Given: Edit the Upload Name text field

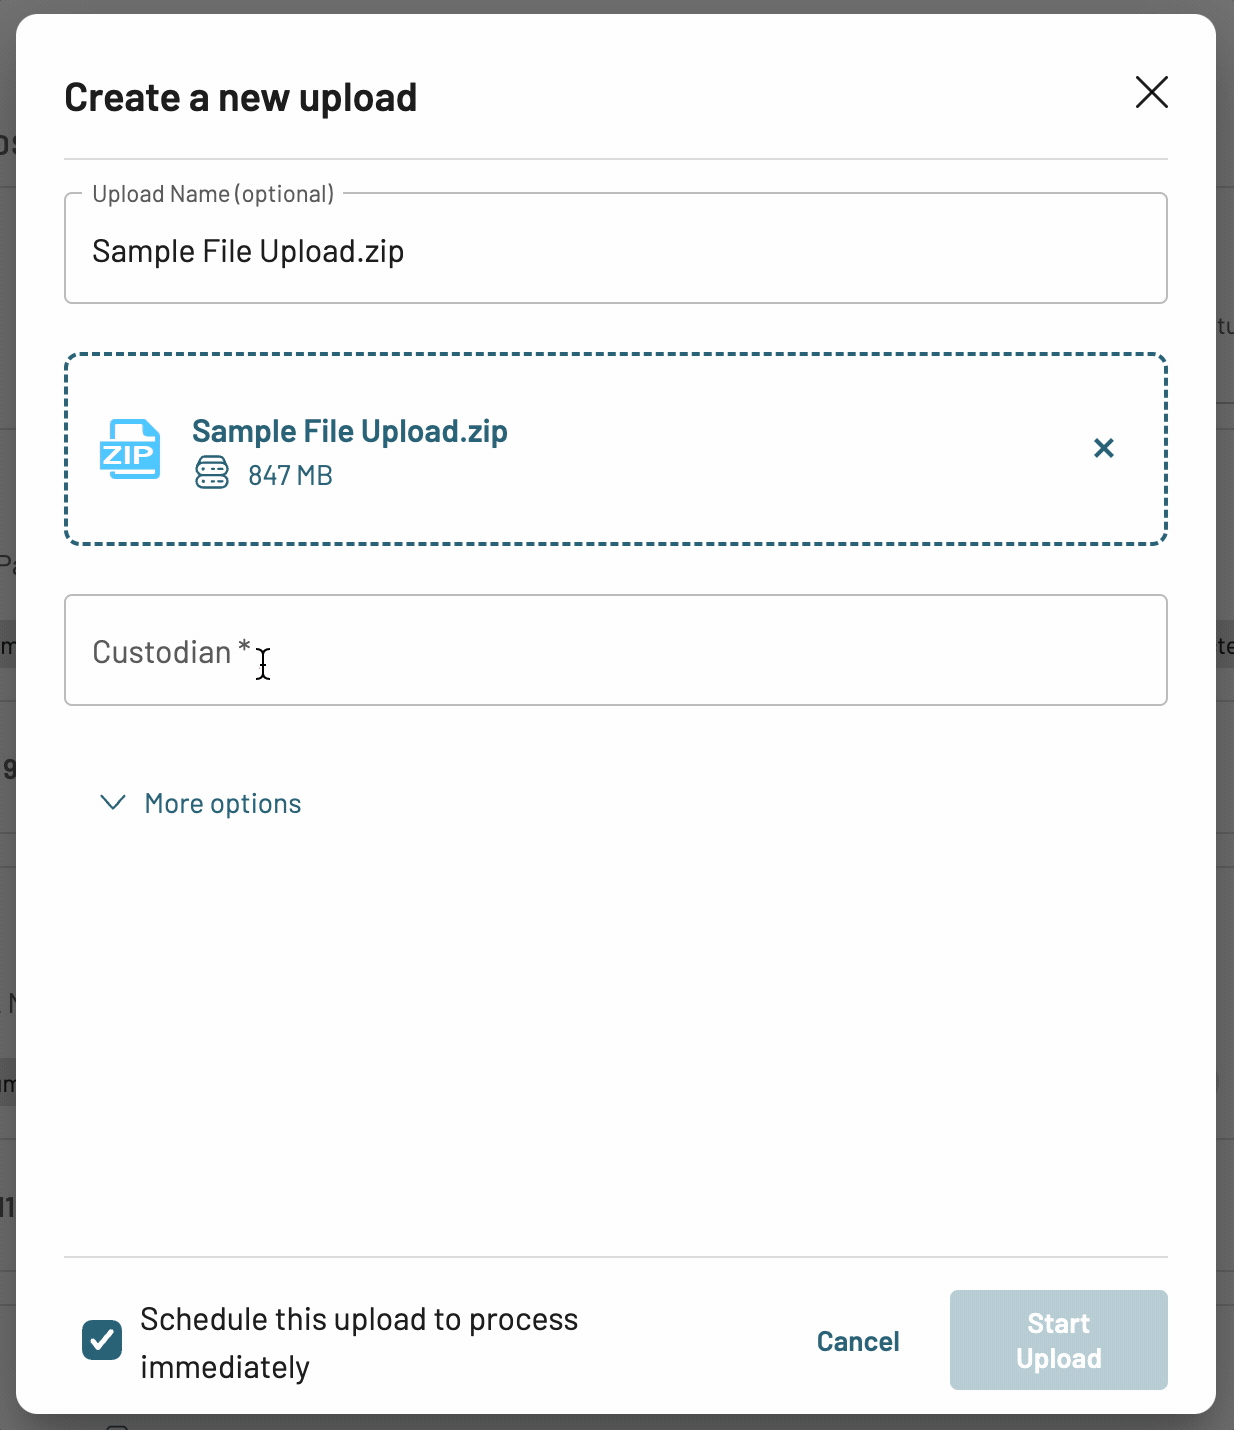Looking at the screenshot, I should pyautogui.click(x=616, y=251).
